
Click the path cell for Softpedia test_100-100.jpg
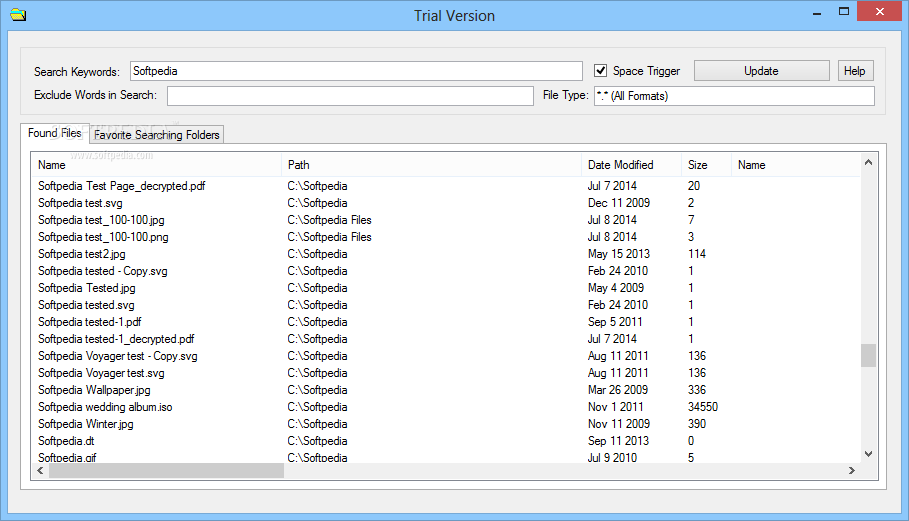coord(329,220)
